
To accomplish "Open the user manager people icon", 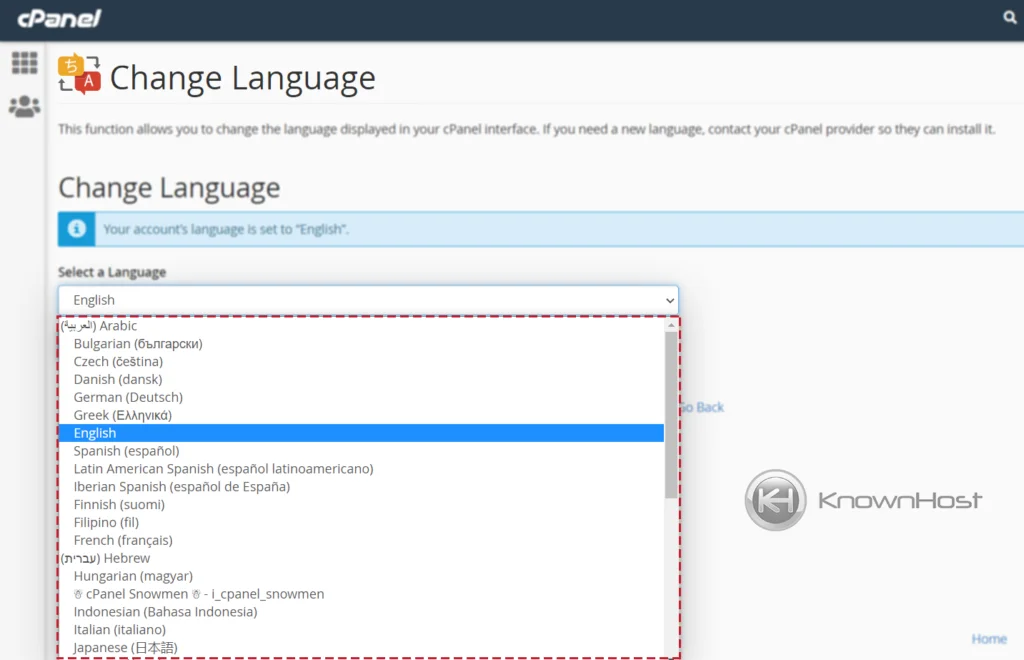I will (25, 106).
